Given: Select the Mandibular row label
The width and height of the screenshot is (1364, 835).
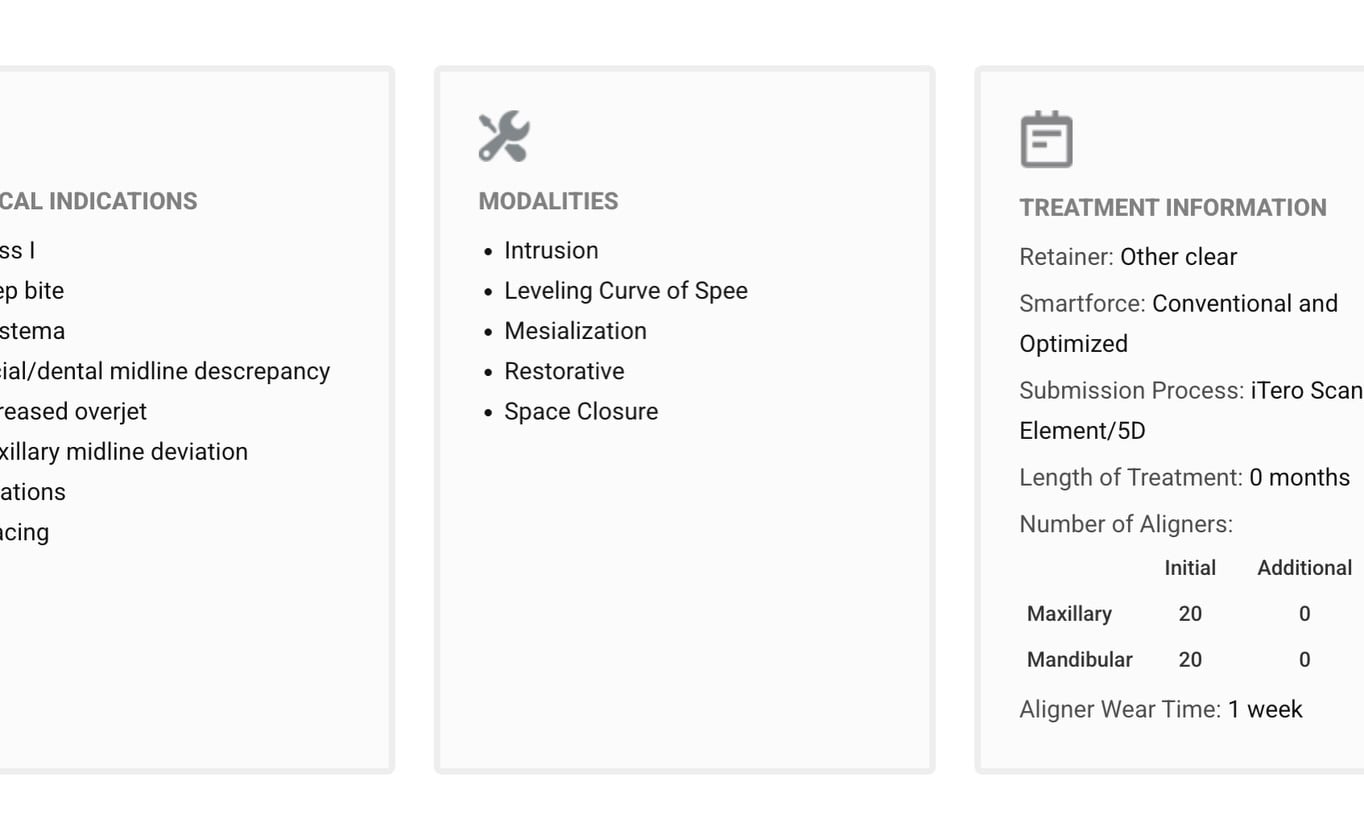Looking at the screenshot, I should click(x=1080, y=660).
